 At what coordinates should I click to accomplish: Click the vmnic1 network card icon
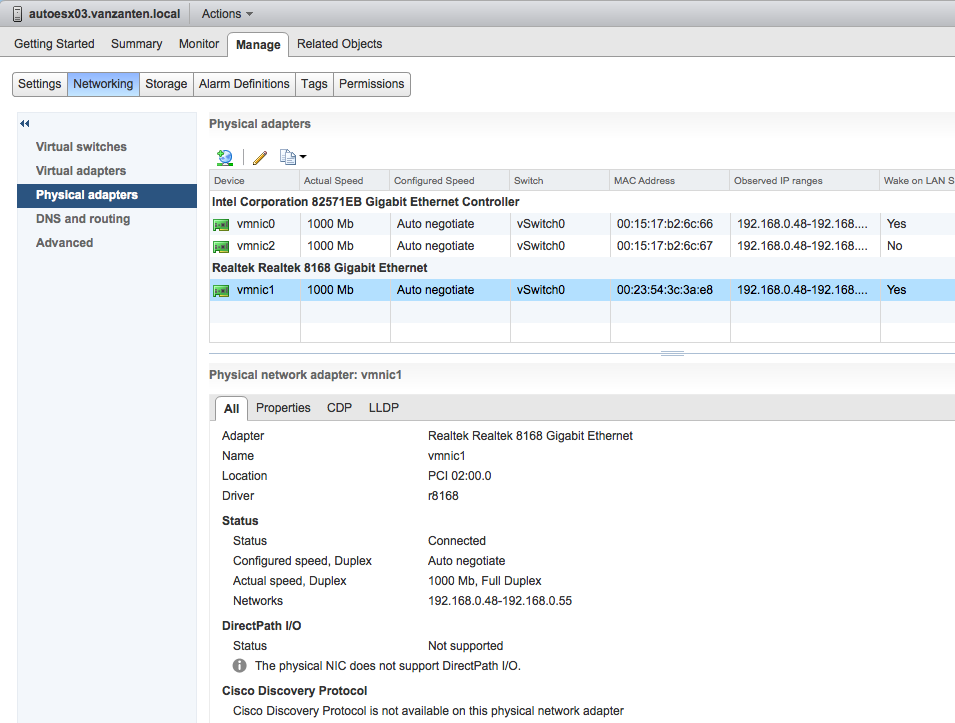220,291
